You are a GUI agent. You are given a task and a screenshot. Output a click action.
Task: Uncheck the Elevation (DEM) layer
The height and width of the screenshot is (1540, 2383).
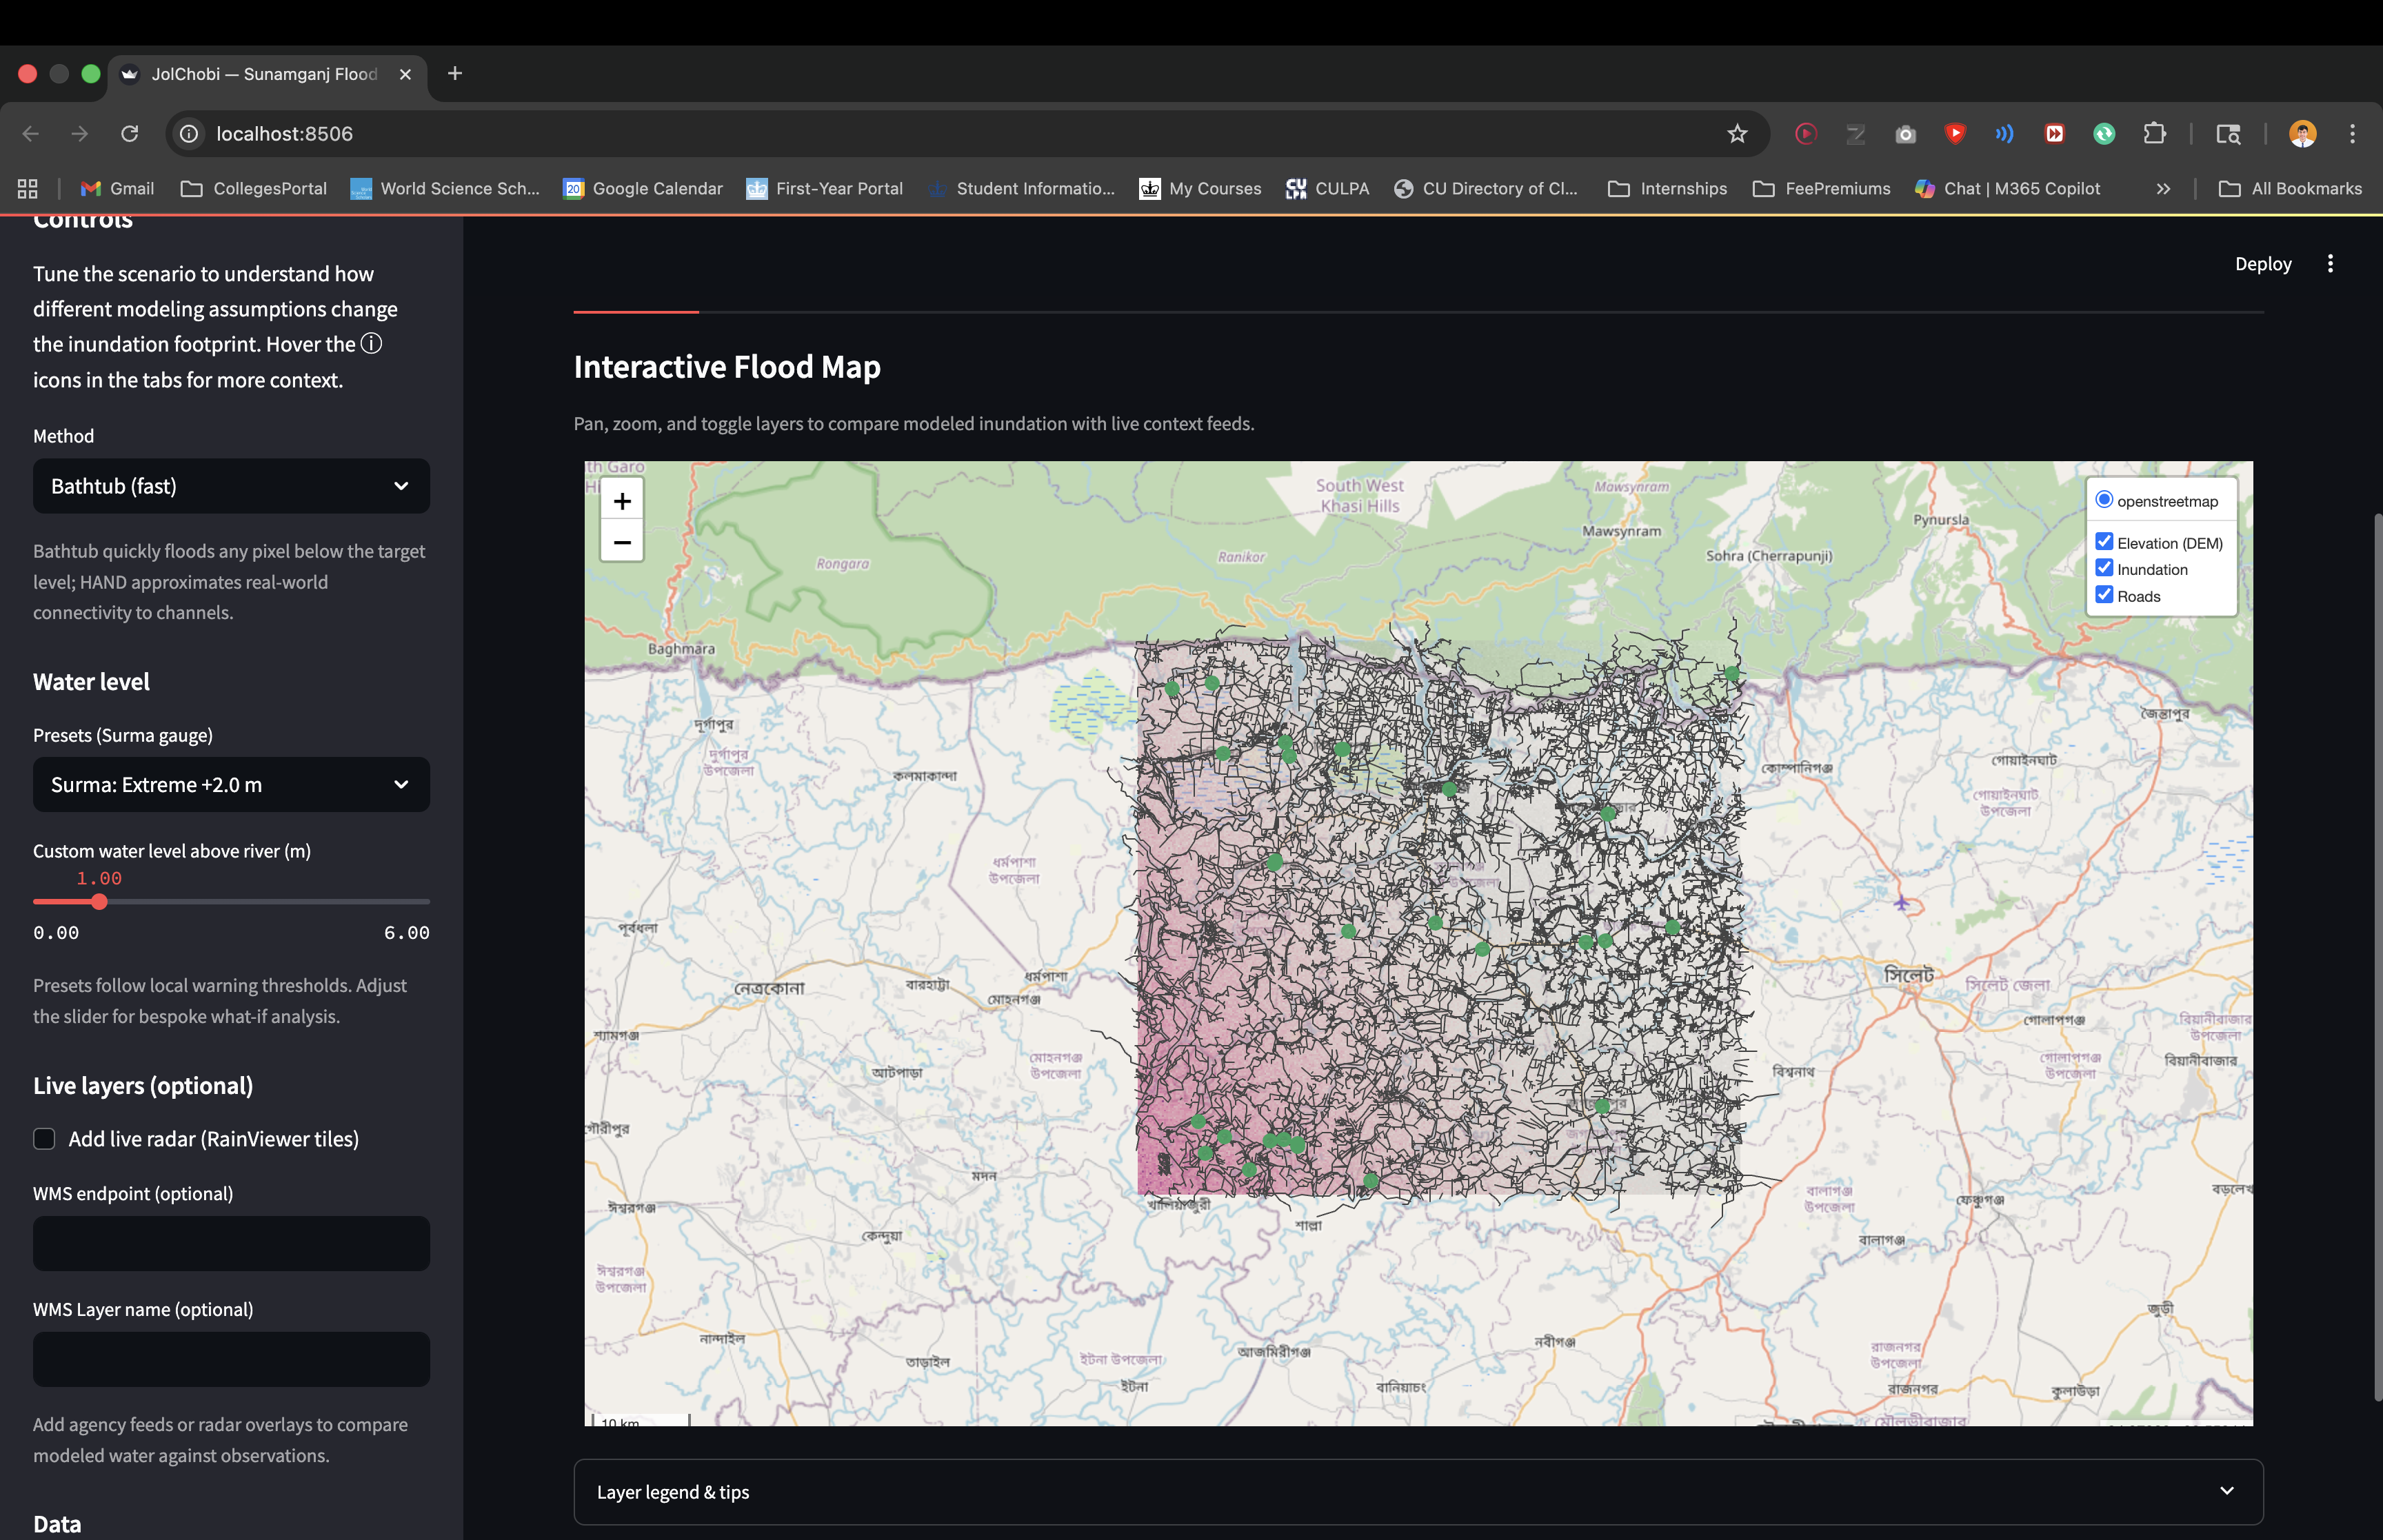pyautogui.click(x=2104, y=542)
